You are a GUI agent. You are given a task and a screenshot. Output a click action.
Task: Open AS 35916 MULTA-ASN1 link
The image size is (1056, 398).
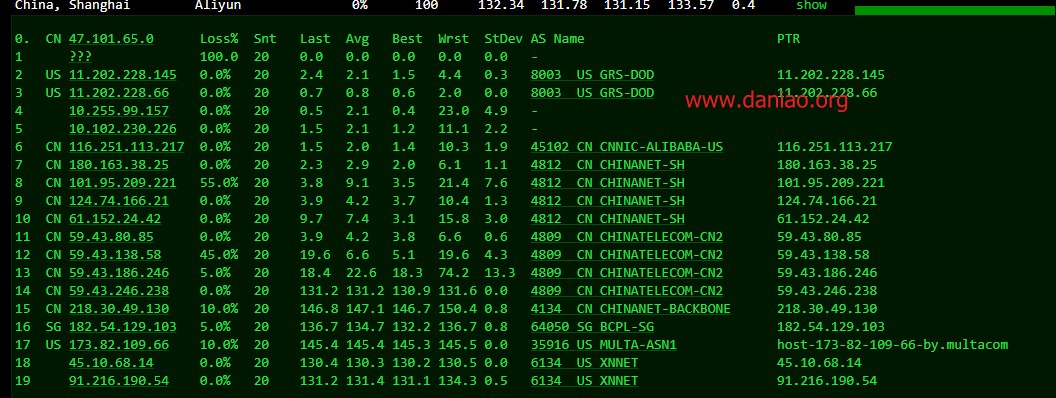tap(603, 345)
